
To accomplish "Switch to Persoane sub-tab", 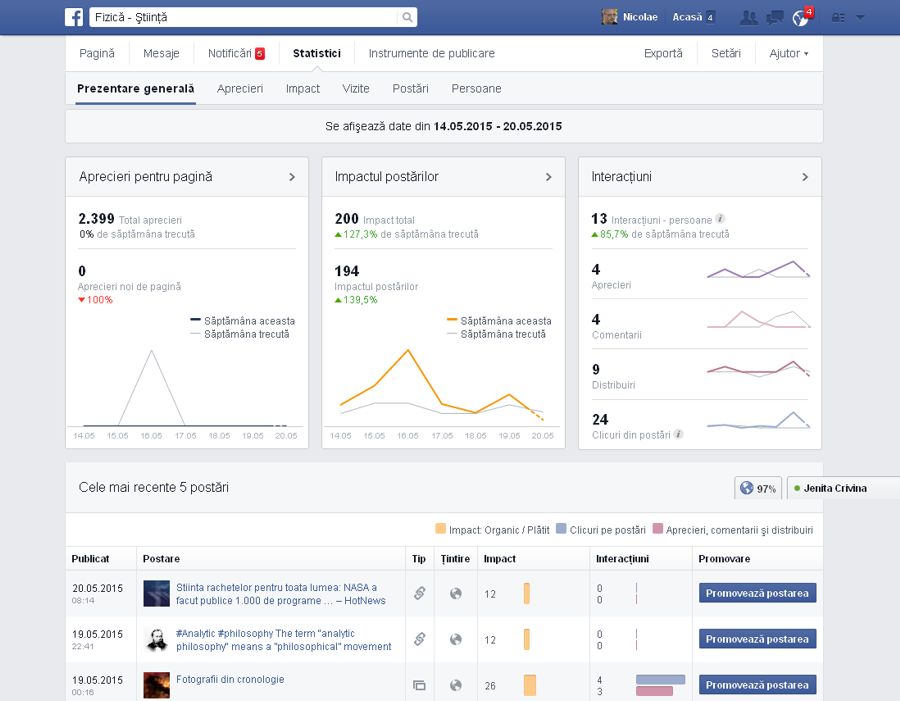I will pyautogui.click(x=476, y=88).
